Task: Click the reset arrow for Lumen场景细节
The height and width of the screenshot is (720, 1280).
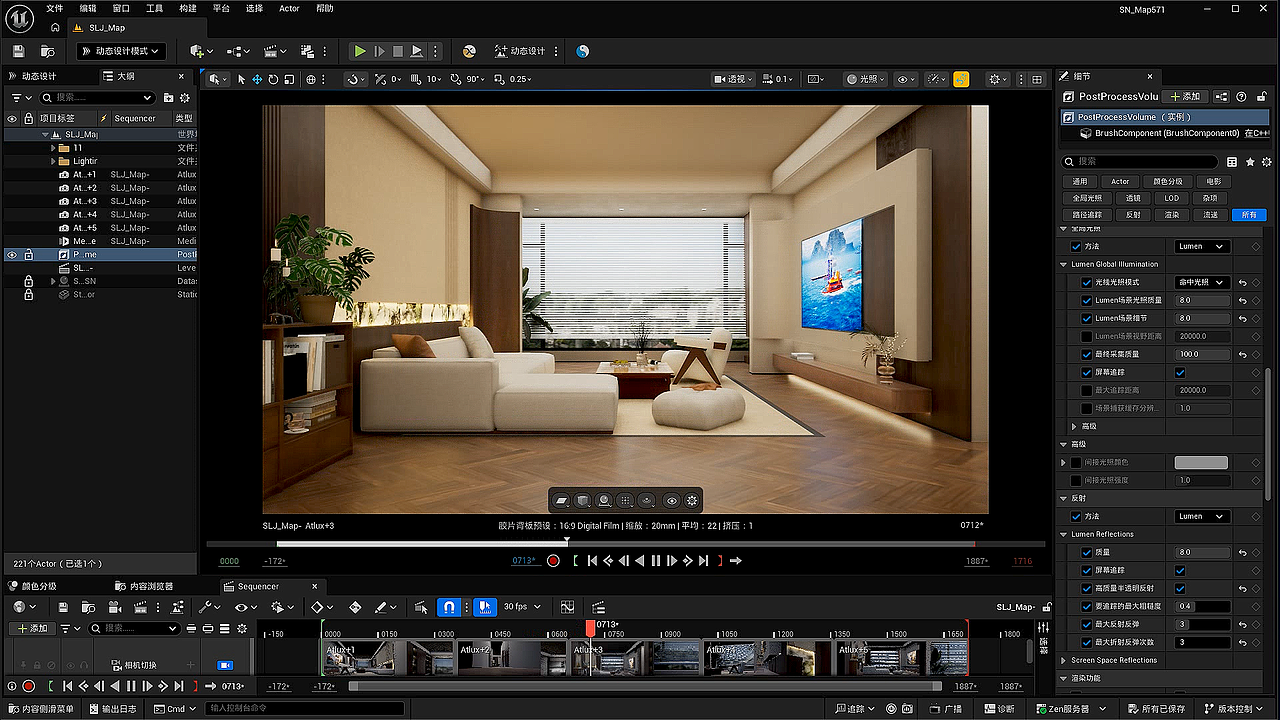Action: [x=1242, y=318]
